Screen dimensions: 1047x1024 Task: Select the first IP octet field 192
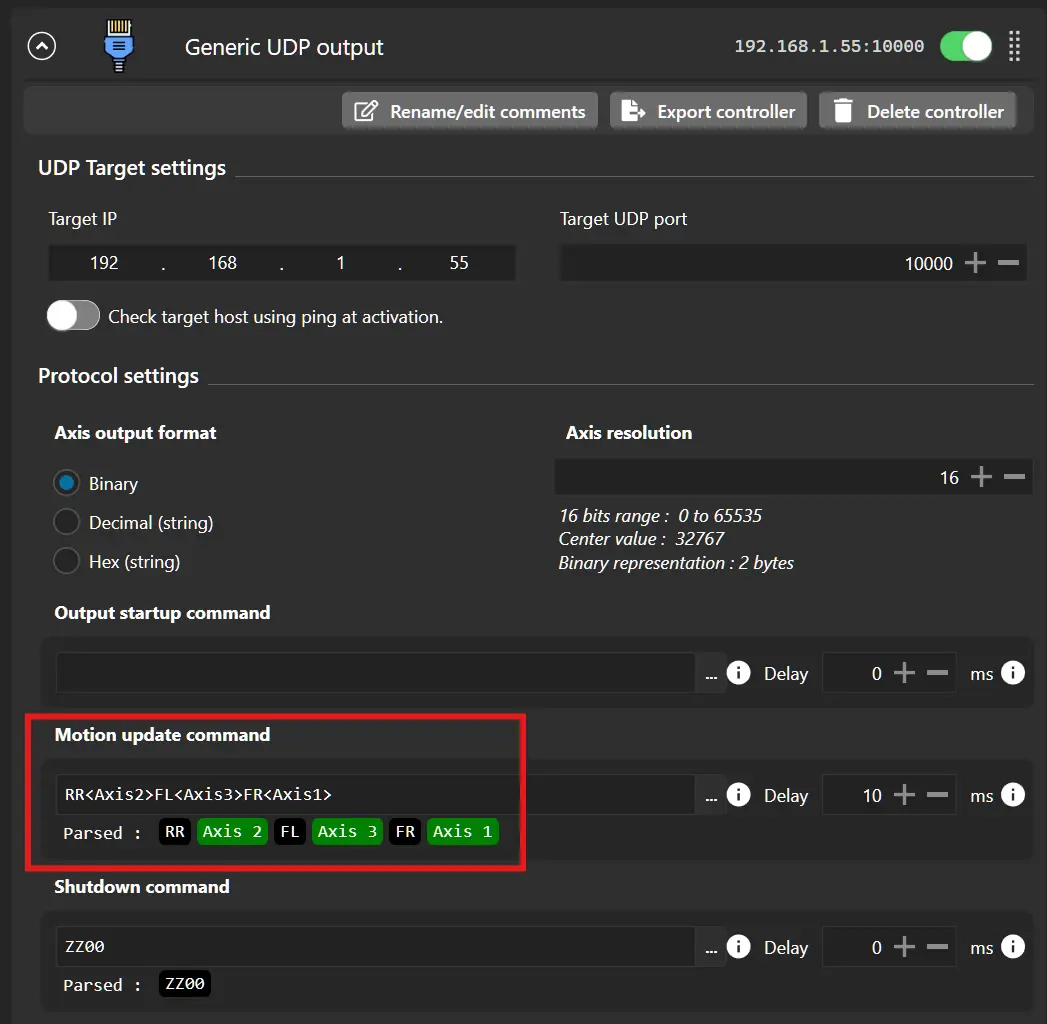click(104, 263)
